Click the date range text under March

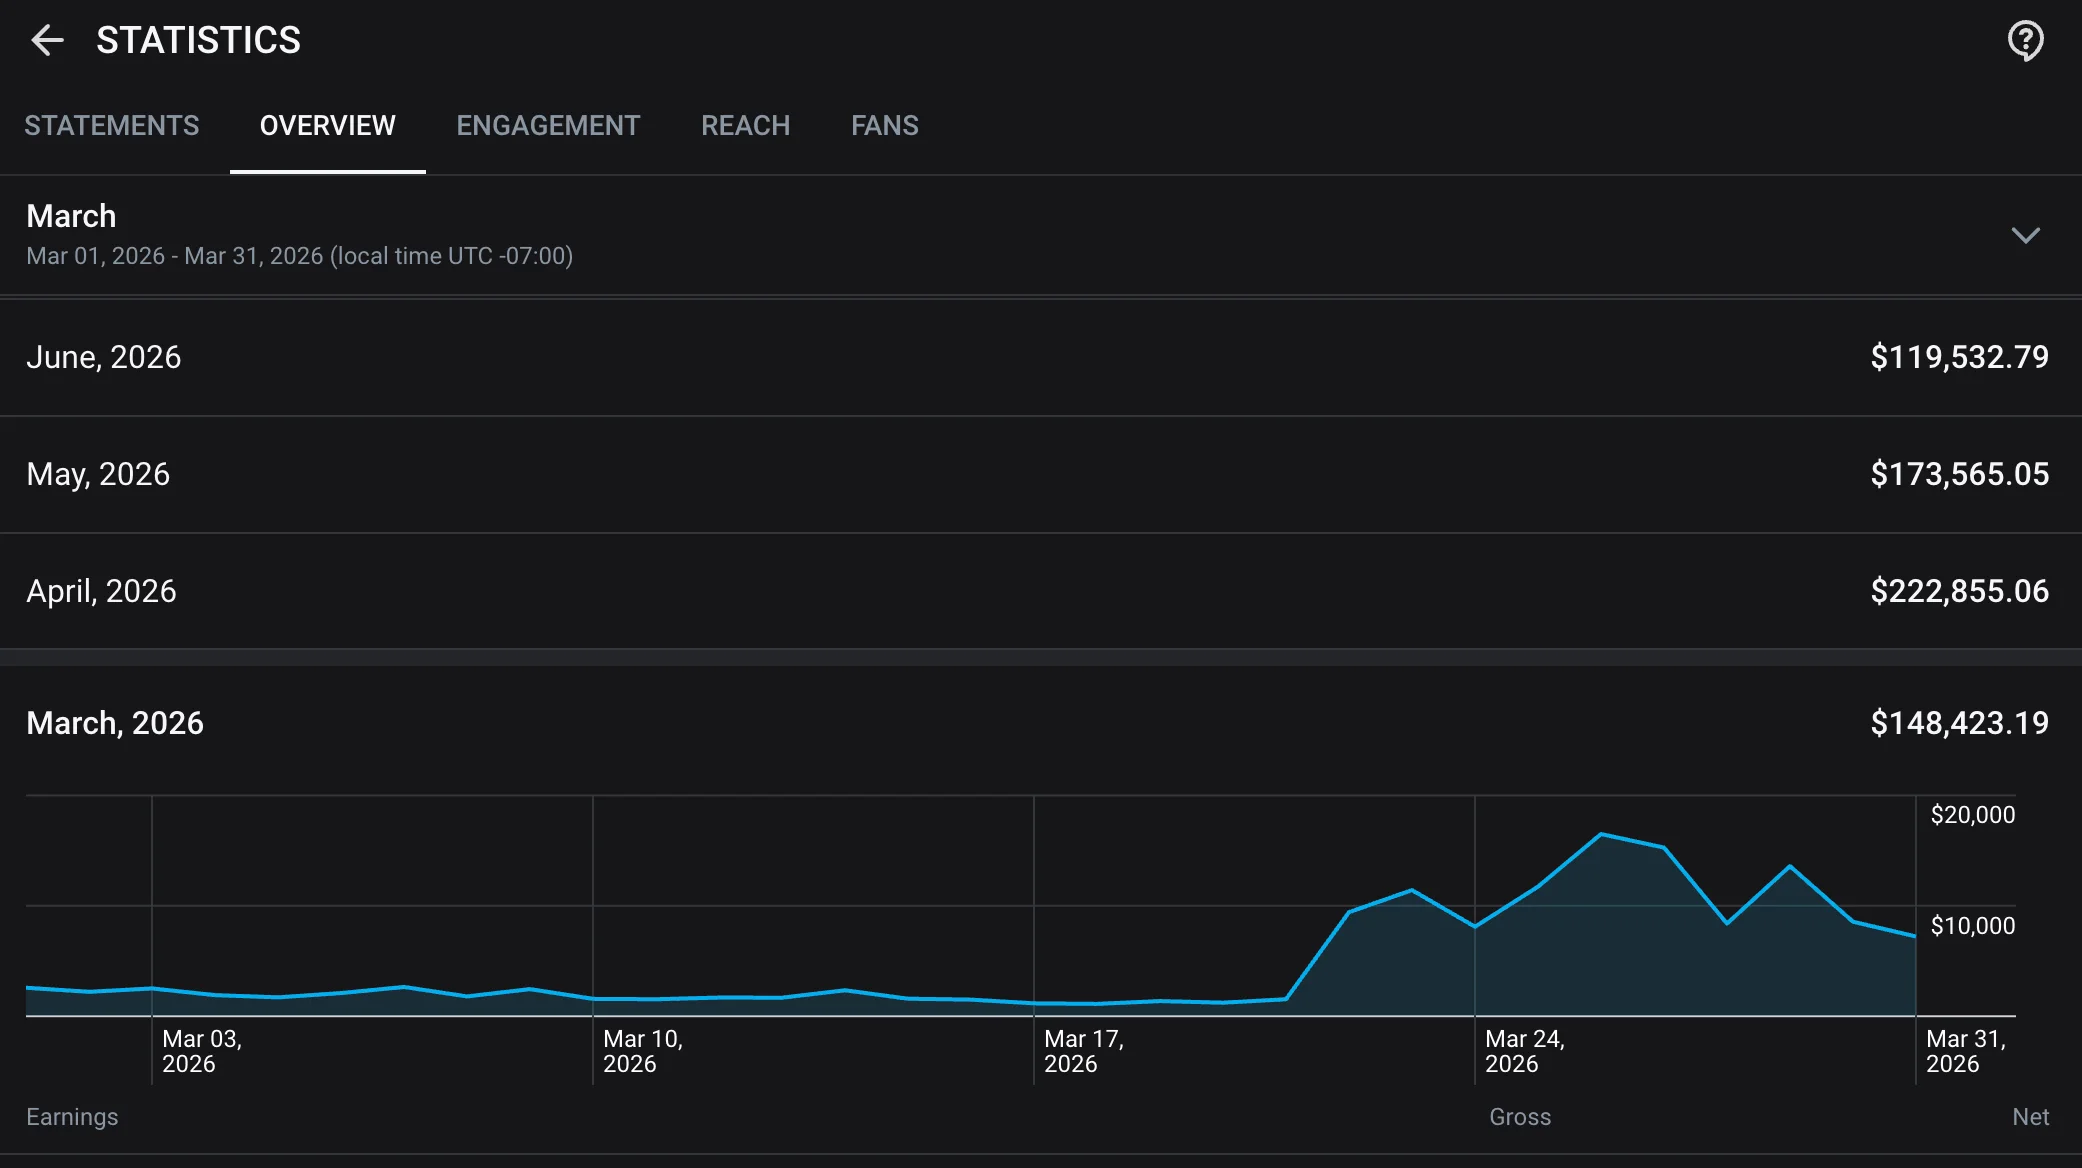pyautogui.click(x=300, y=256)
